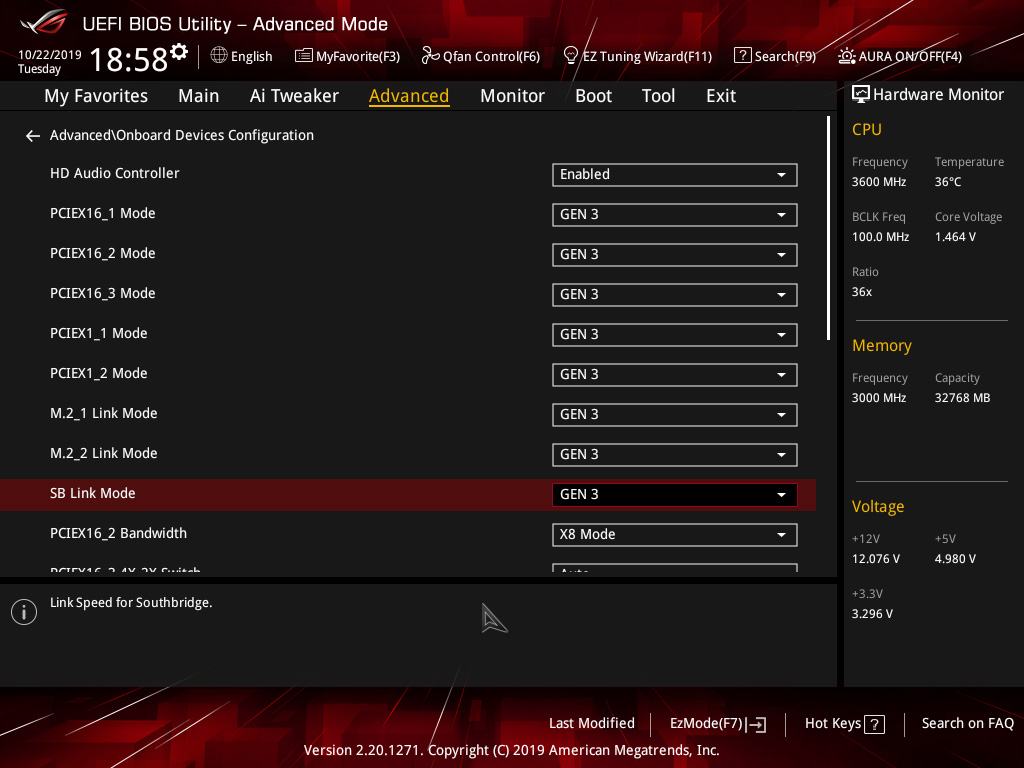Click the Hot Keys question mark icon
Image resolution: width=1024 pixels, height=768 pixels.
point(874,724)
